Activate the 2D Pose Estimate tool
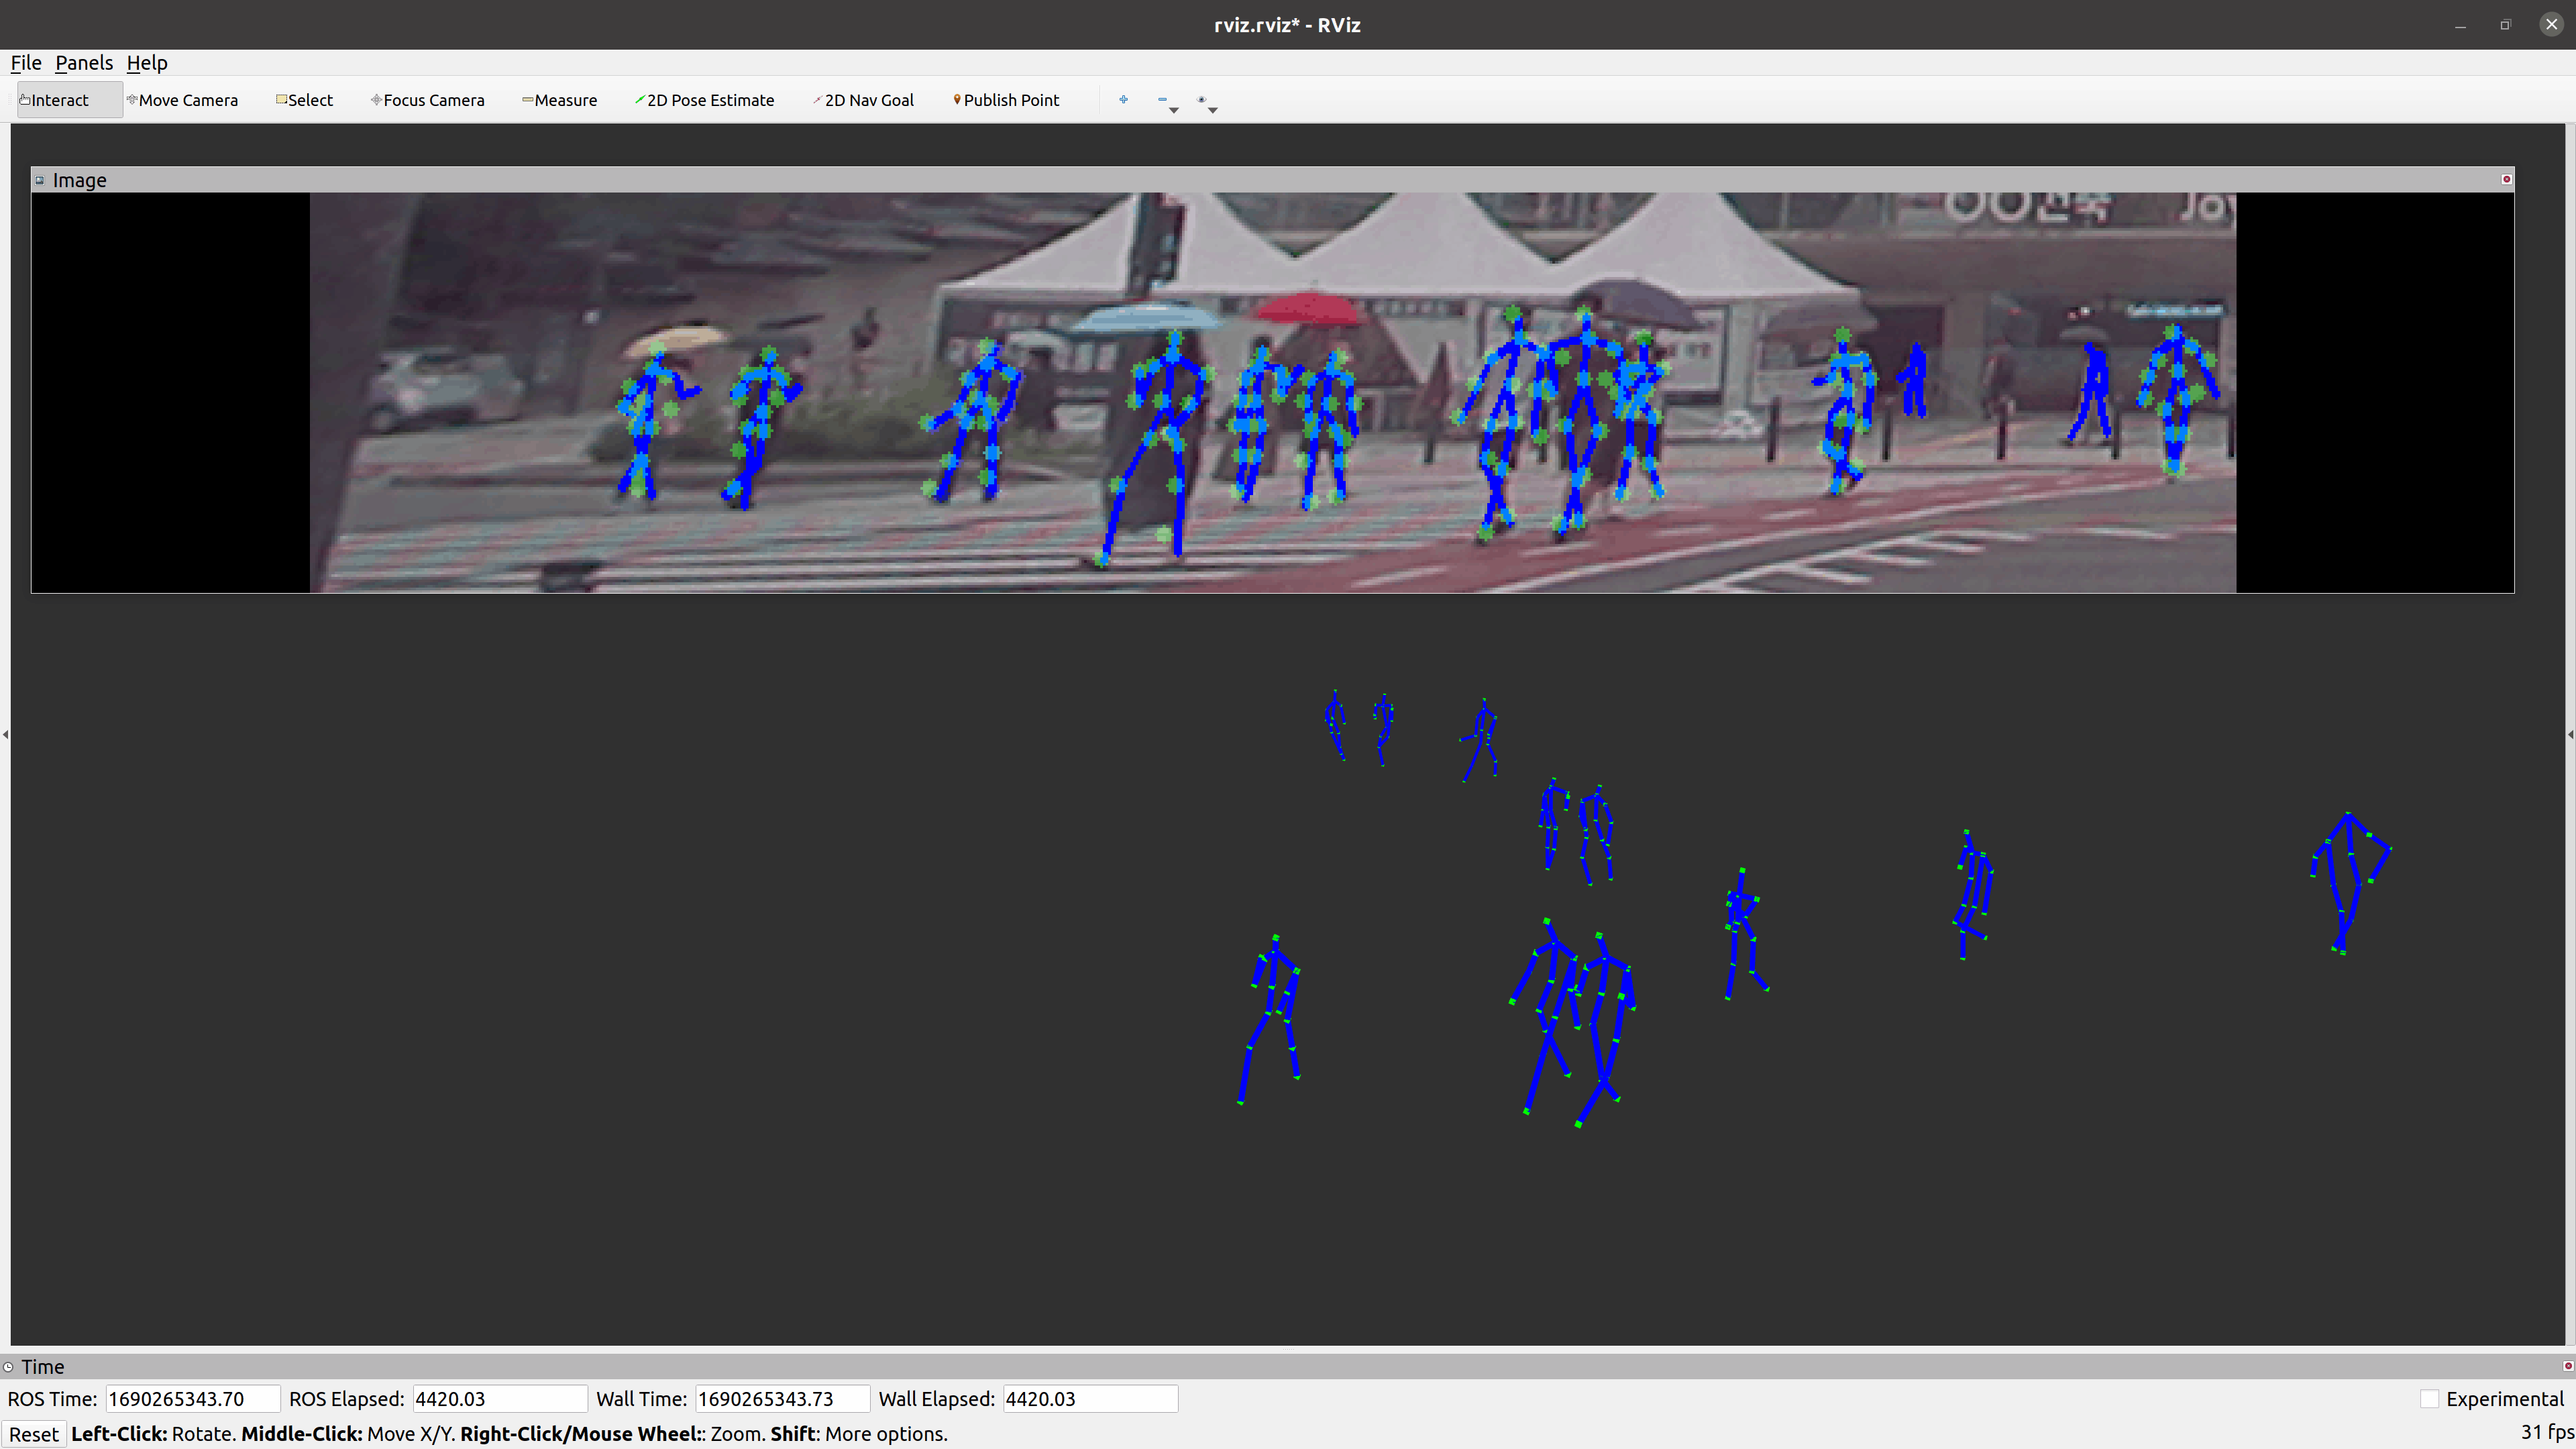2576x1449 pixels. coord(705,100)
